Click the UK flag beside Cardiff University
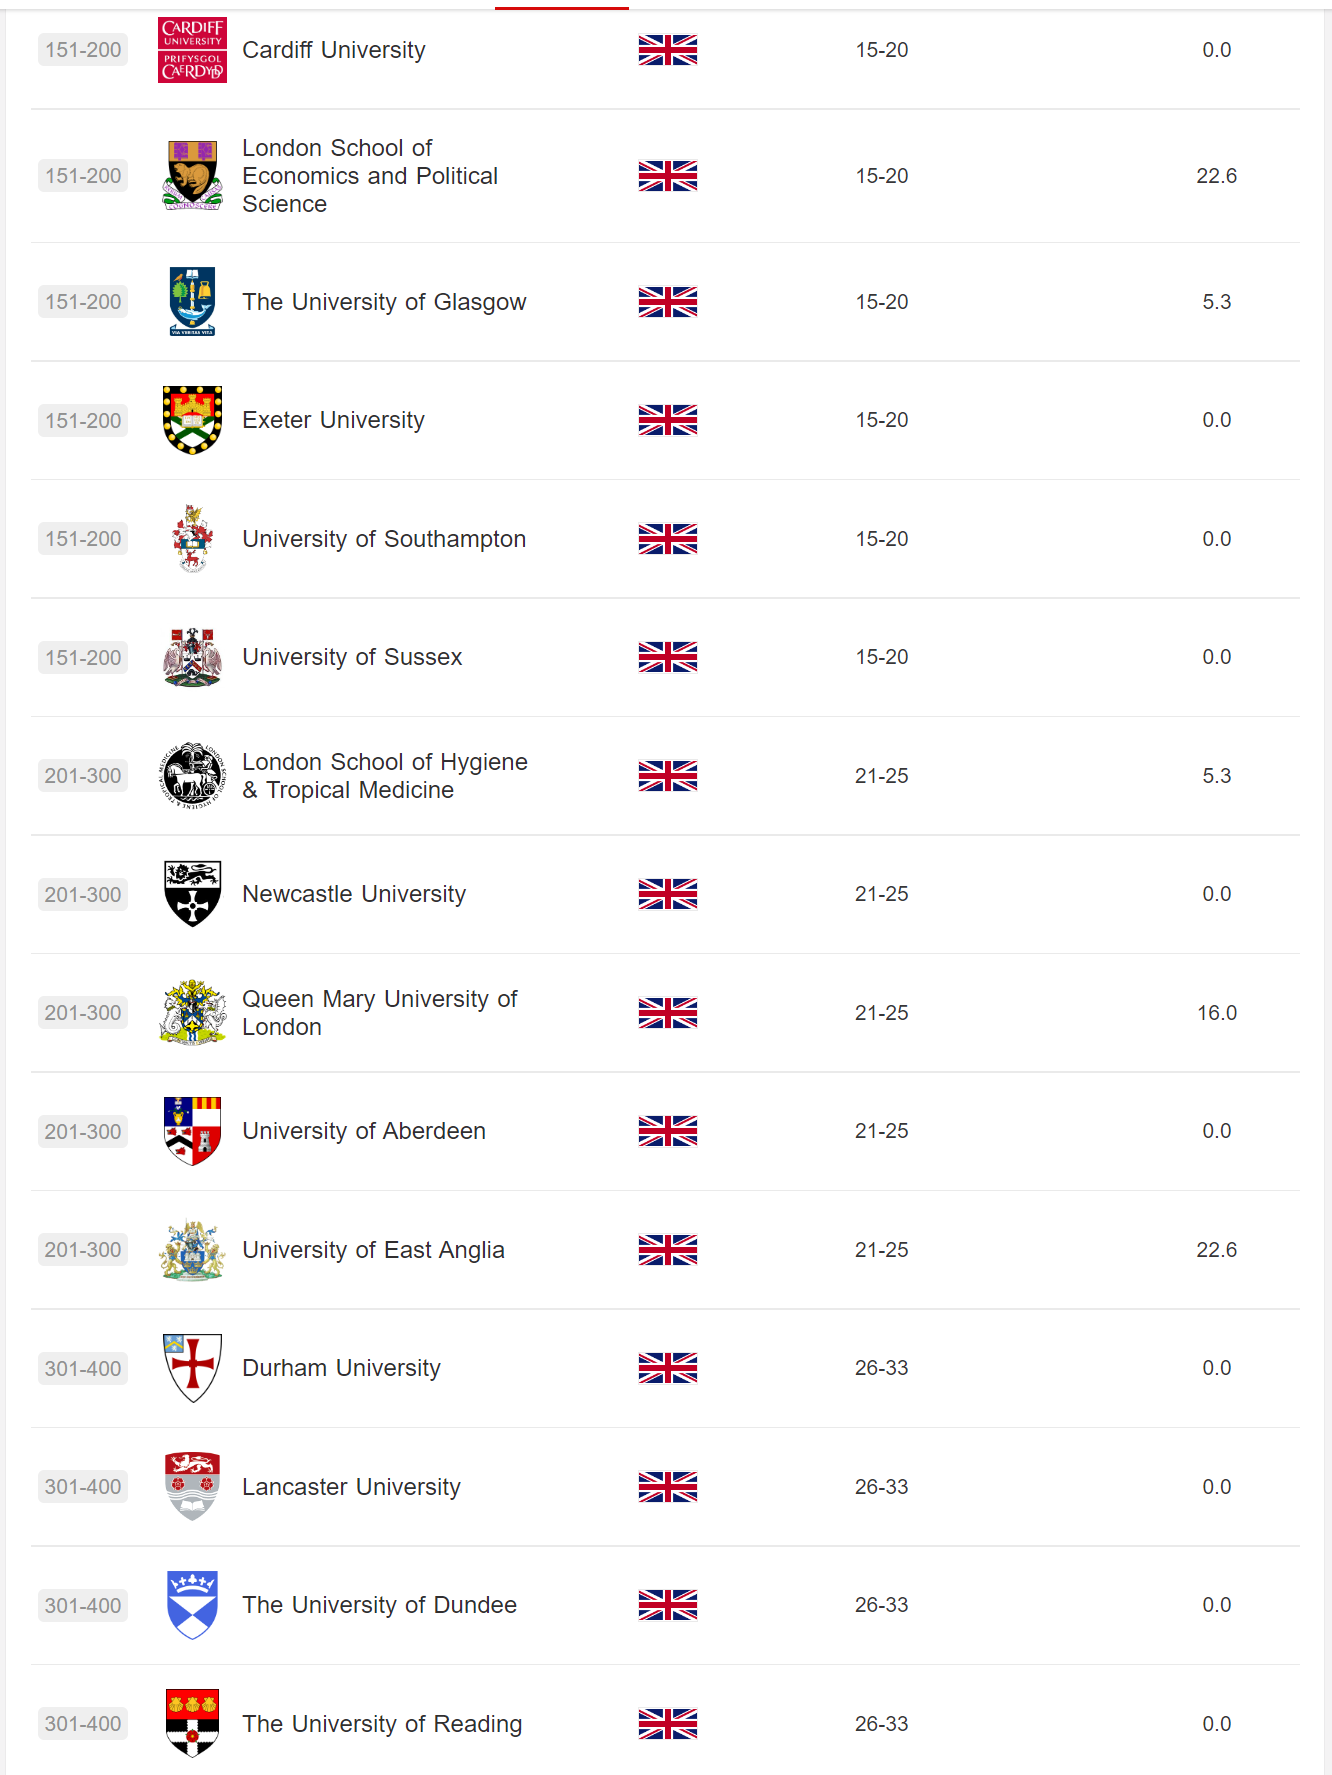1332x1775 pixels. point(668,50)
